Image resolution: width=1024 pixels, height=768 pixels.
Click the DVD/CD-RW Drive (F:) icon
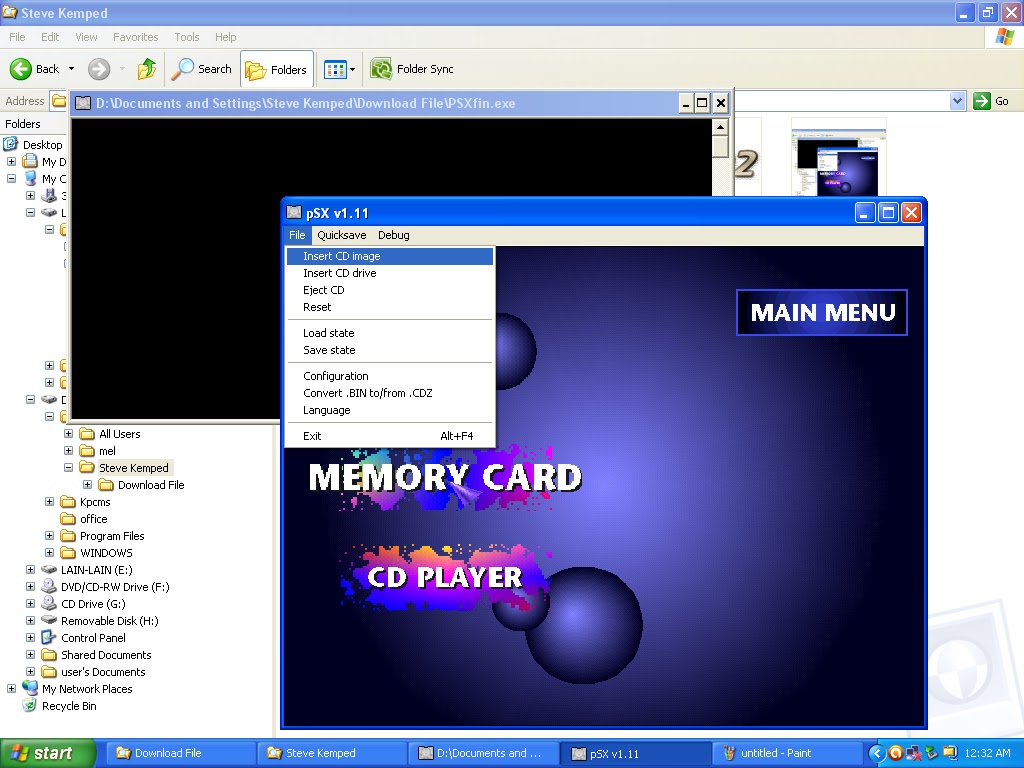(x=49, y=586)
